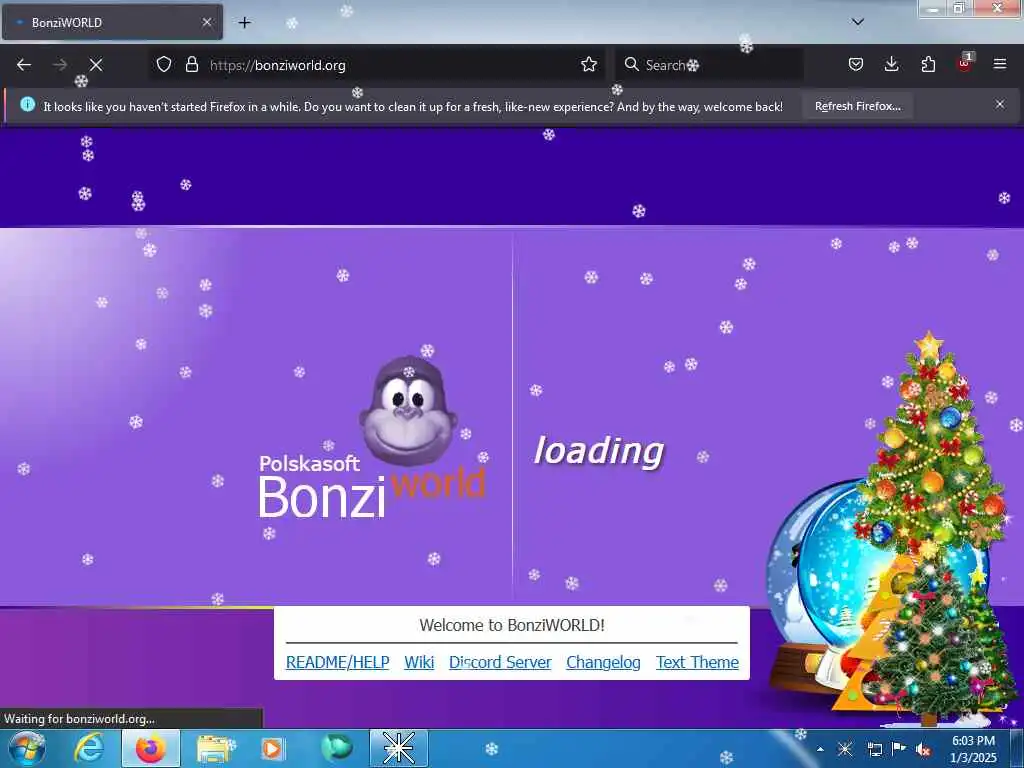Launch Internet Explorer from the taskbar
The height and width of the screenshot is (768, 1024).
[89, 748]
